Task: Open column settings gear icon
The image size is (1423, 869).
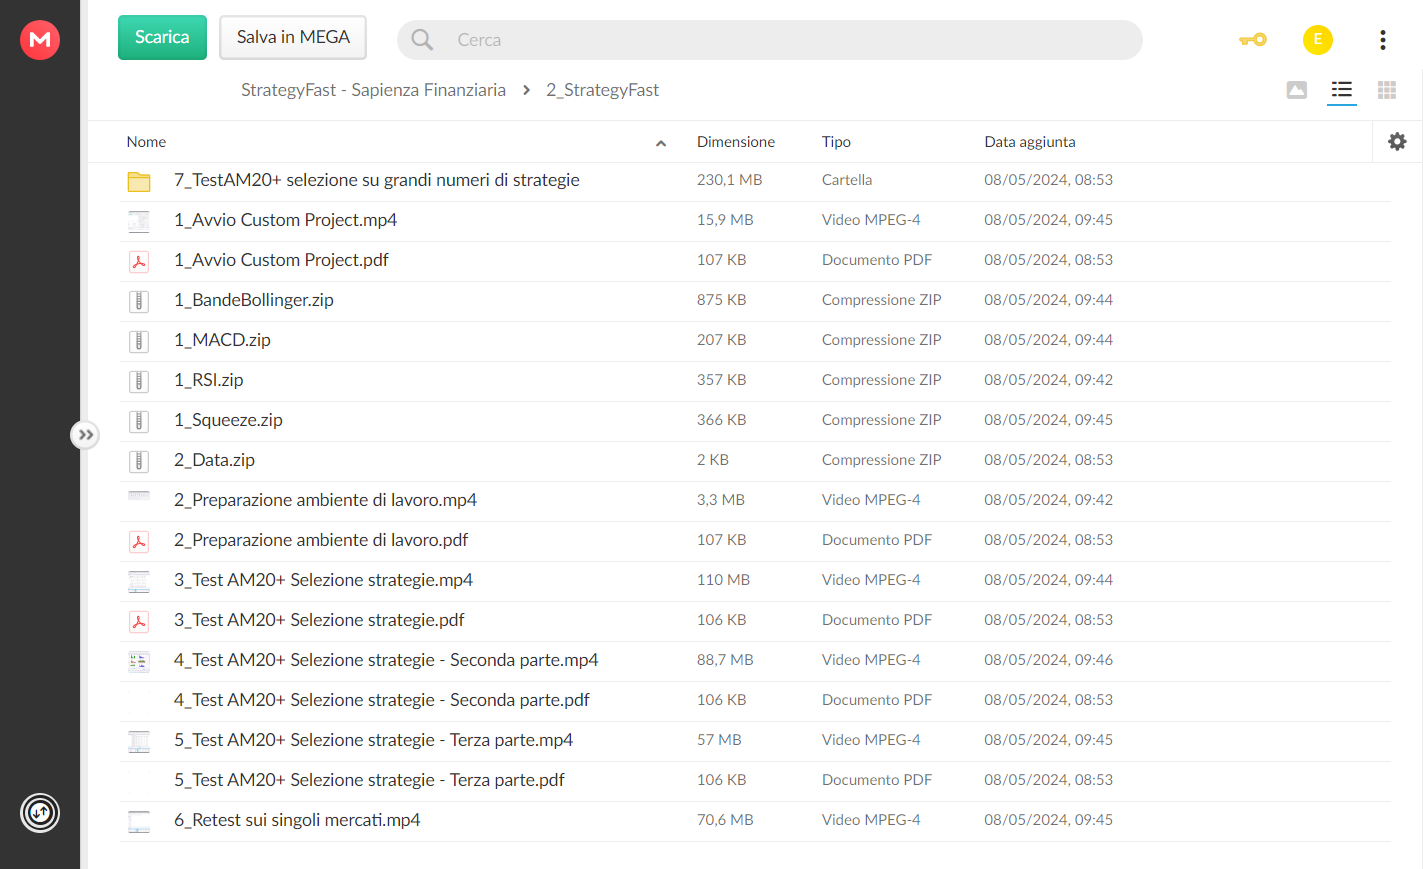Action: coord(1397,142)
